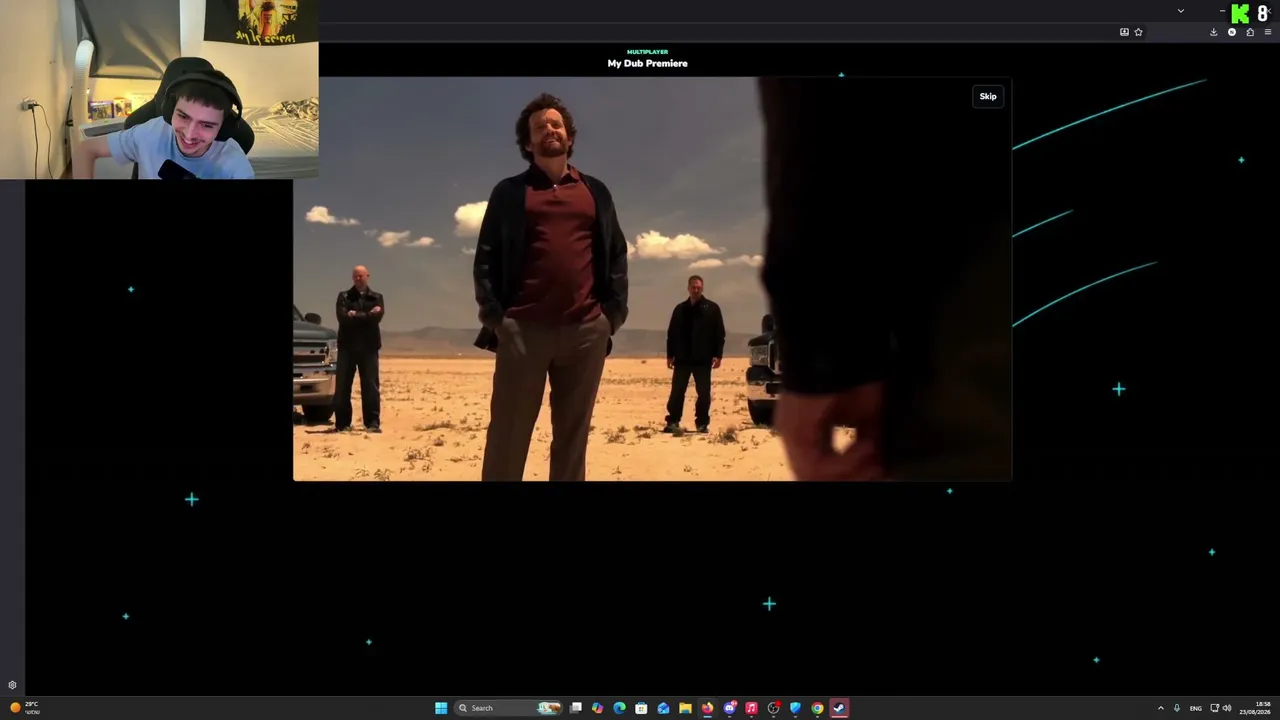Open the browser downloads panel
This screenshot has width=1280, height=720.
tap(1214, 32)
